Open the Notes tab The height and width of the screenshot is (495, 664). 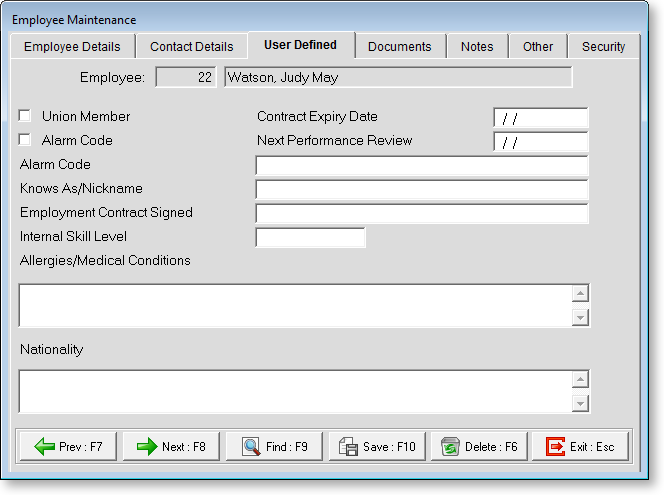point(477,47)
